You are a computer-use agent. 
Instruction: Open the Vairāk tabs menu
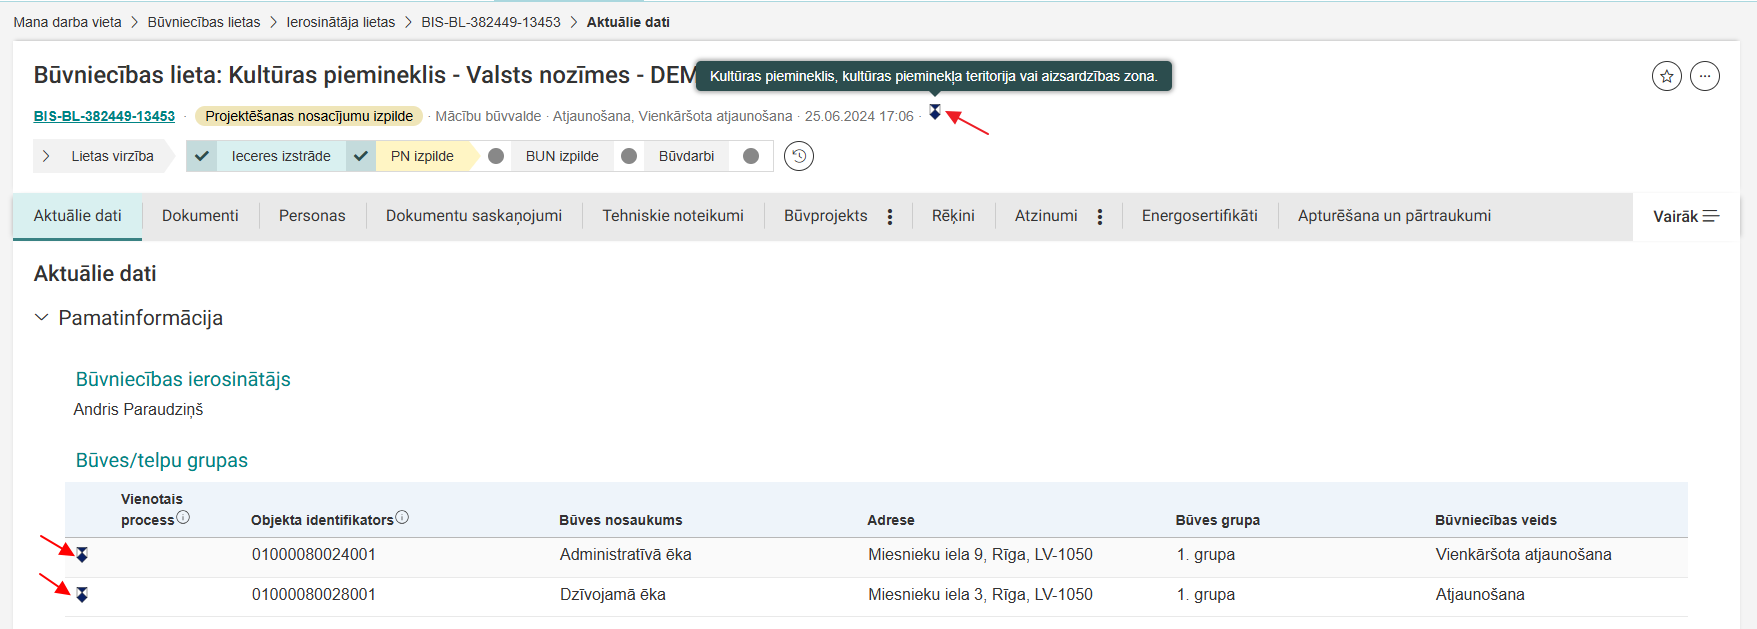pyautogui.click(x=1685, y=217)
